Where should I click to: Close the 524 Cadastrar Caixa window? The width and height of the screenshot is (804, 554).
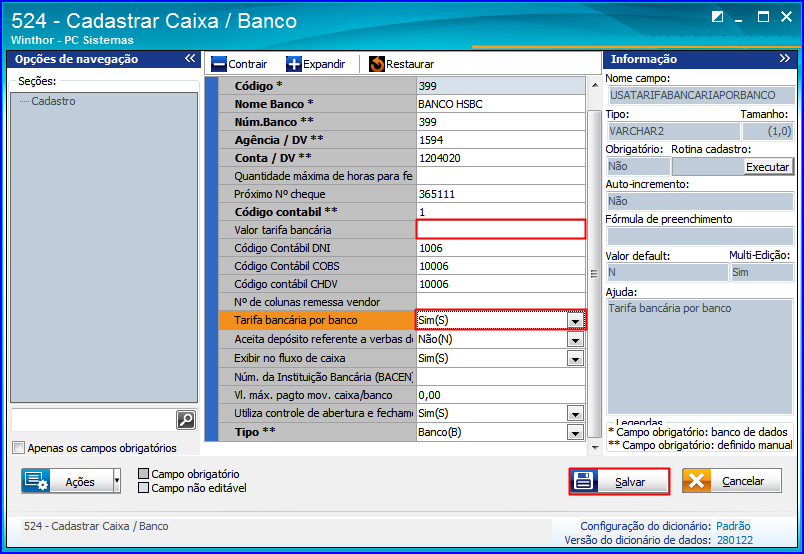tap(786, 16)
